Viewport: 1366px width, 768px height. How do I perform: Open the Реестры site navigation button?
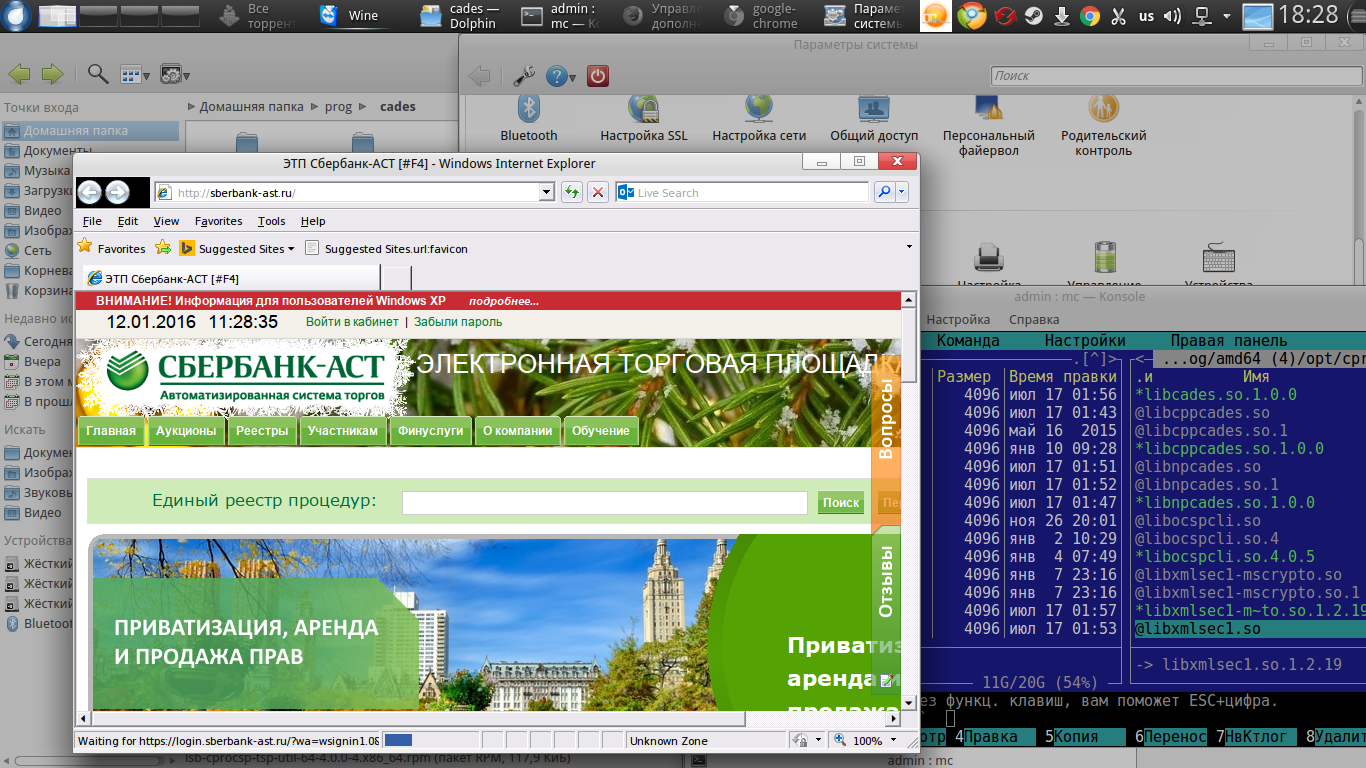point(262,431)
